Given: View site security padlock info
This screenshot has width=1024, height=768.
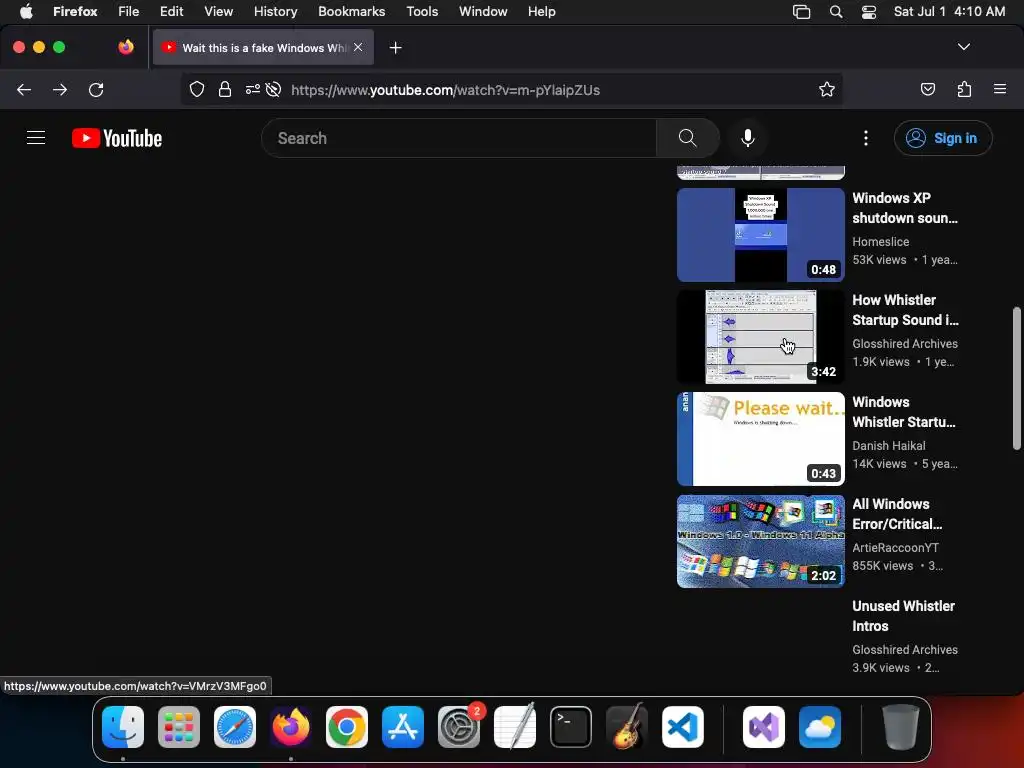Looking at the screenshot, I should coord(225,89).
